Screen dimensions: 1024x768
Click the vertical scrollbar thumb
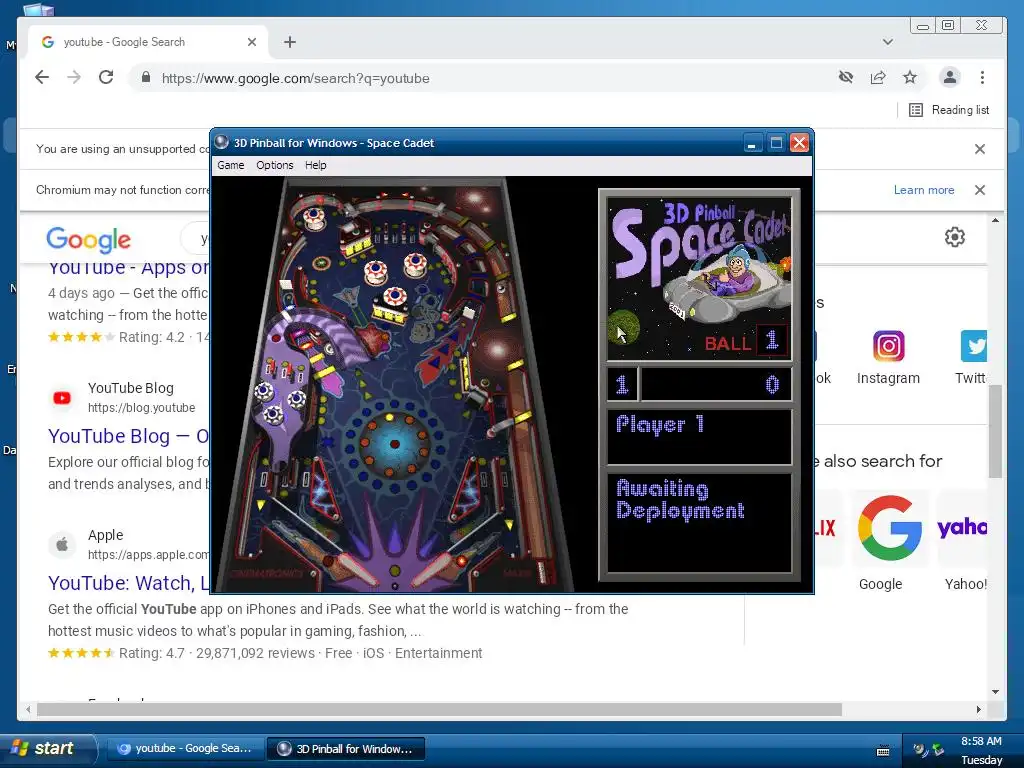(x=995, y=431)
